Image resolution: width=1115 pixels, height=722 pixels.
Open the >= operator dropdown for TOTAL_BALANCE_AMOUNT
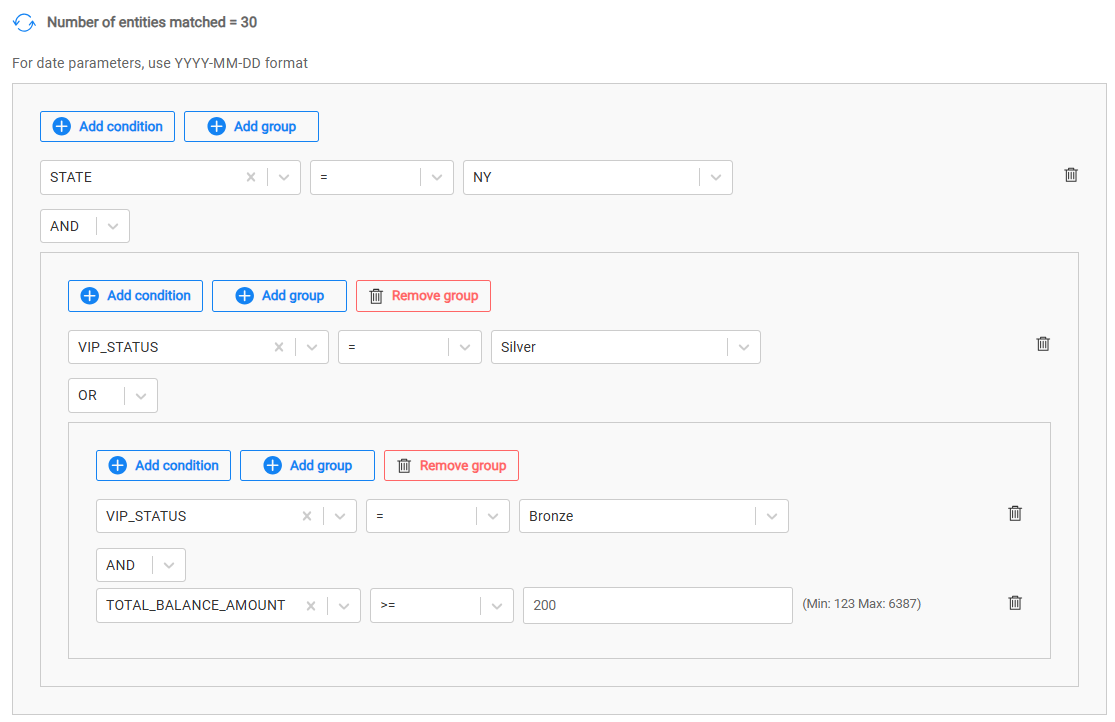[x=497, y=605]
